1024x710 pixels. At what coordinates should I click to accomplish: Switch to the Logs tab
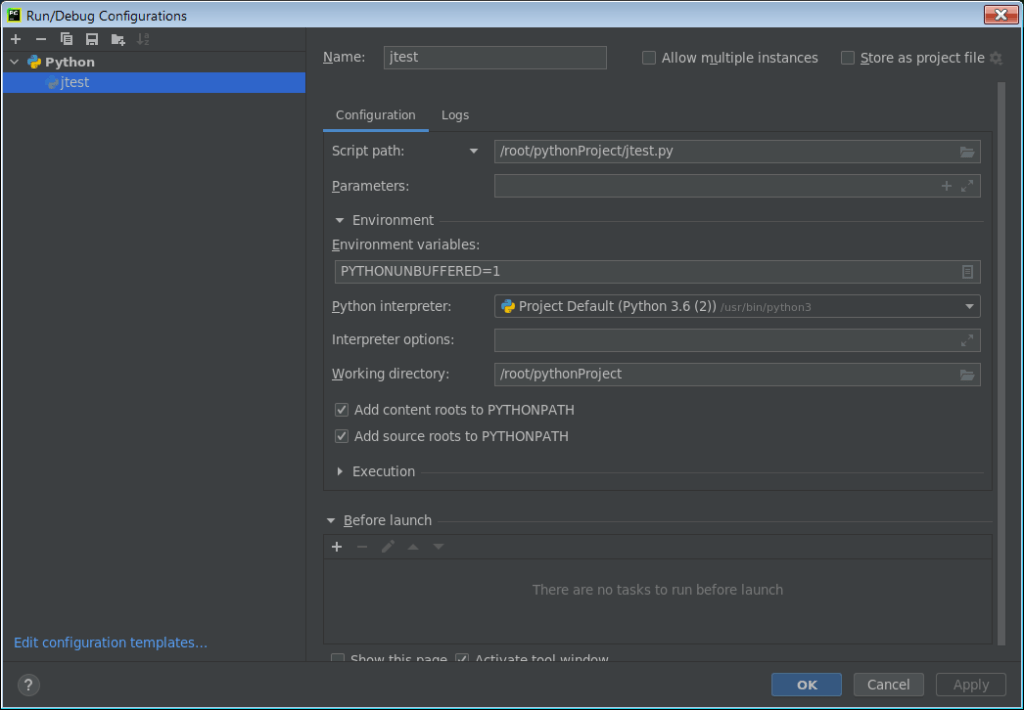coord(455,115)
